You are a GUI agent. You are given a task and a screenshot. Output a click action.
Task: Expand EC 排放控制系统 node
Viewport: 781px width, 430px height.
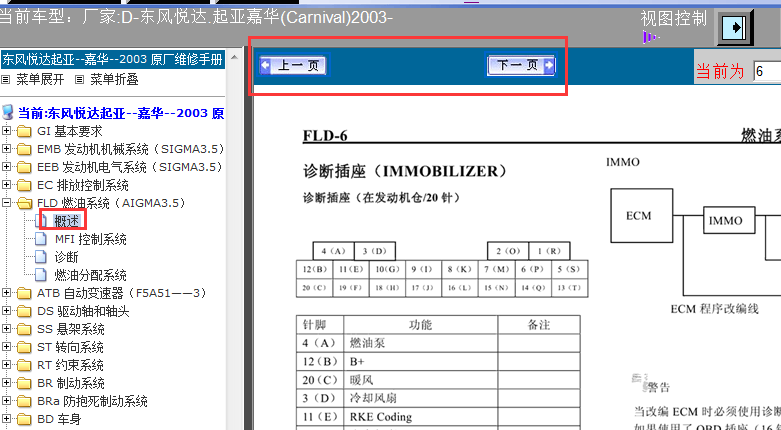(6, 185)
